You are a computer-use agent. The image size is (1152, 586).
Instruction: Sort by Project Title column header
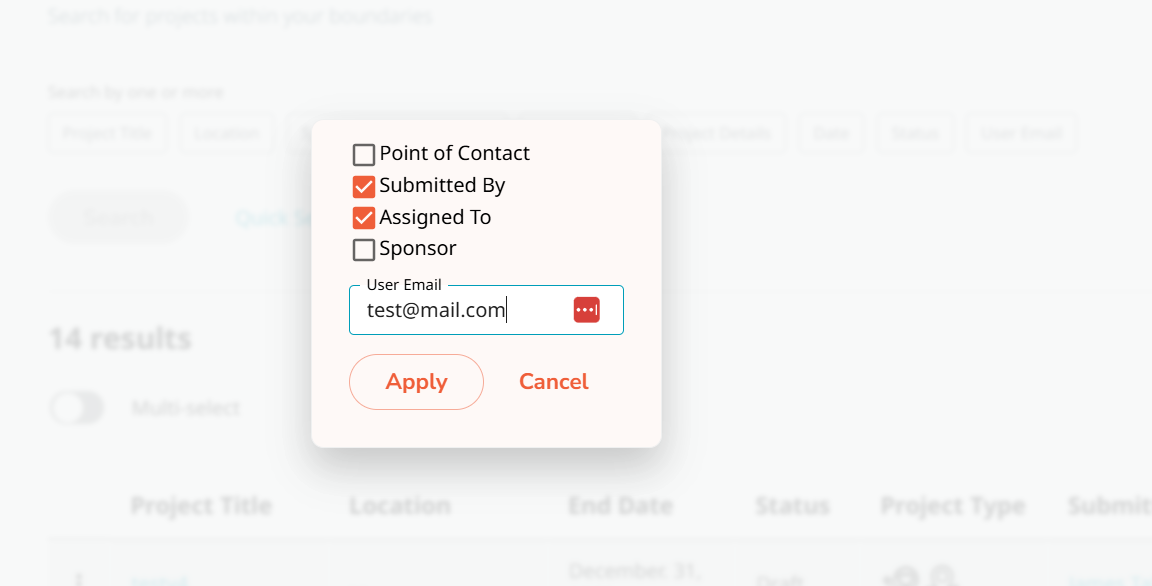click(201, 506)
